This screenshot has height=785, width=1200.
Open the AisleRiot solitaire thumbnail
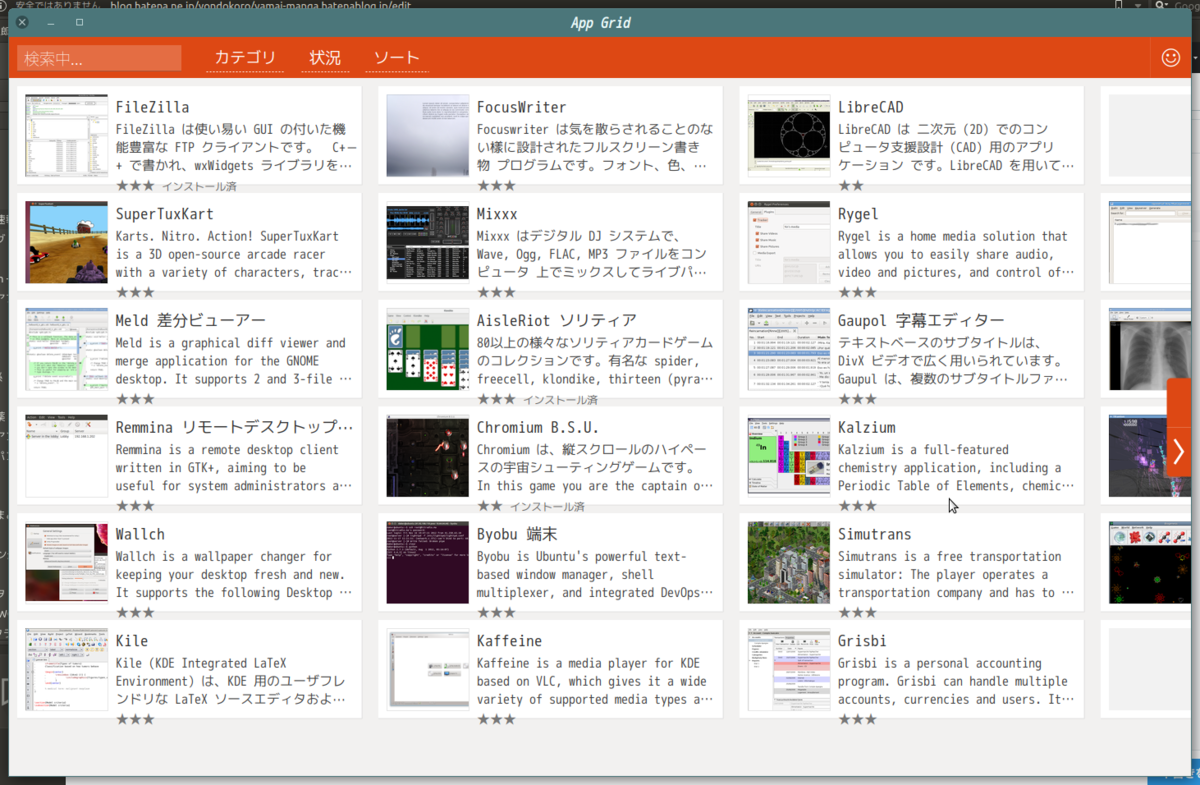pos(428,349)
